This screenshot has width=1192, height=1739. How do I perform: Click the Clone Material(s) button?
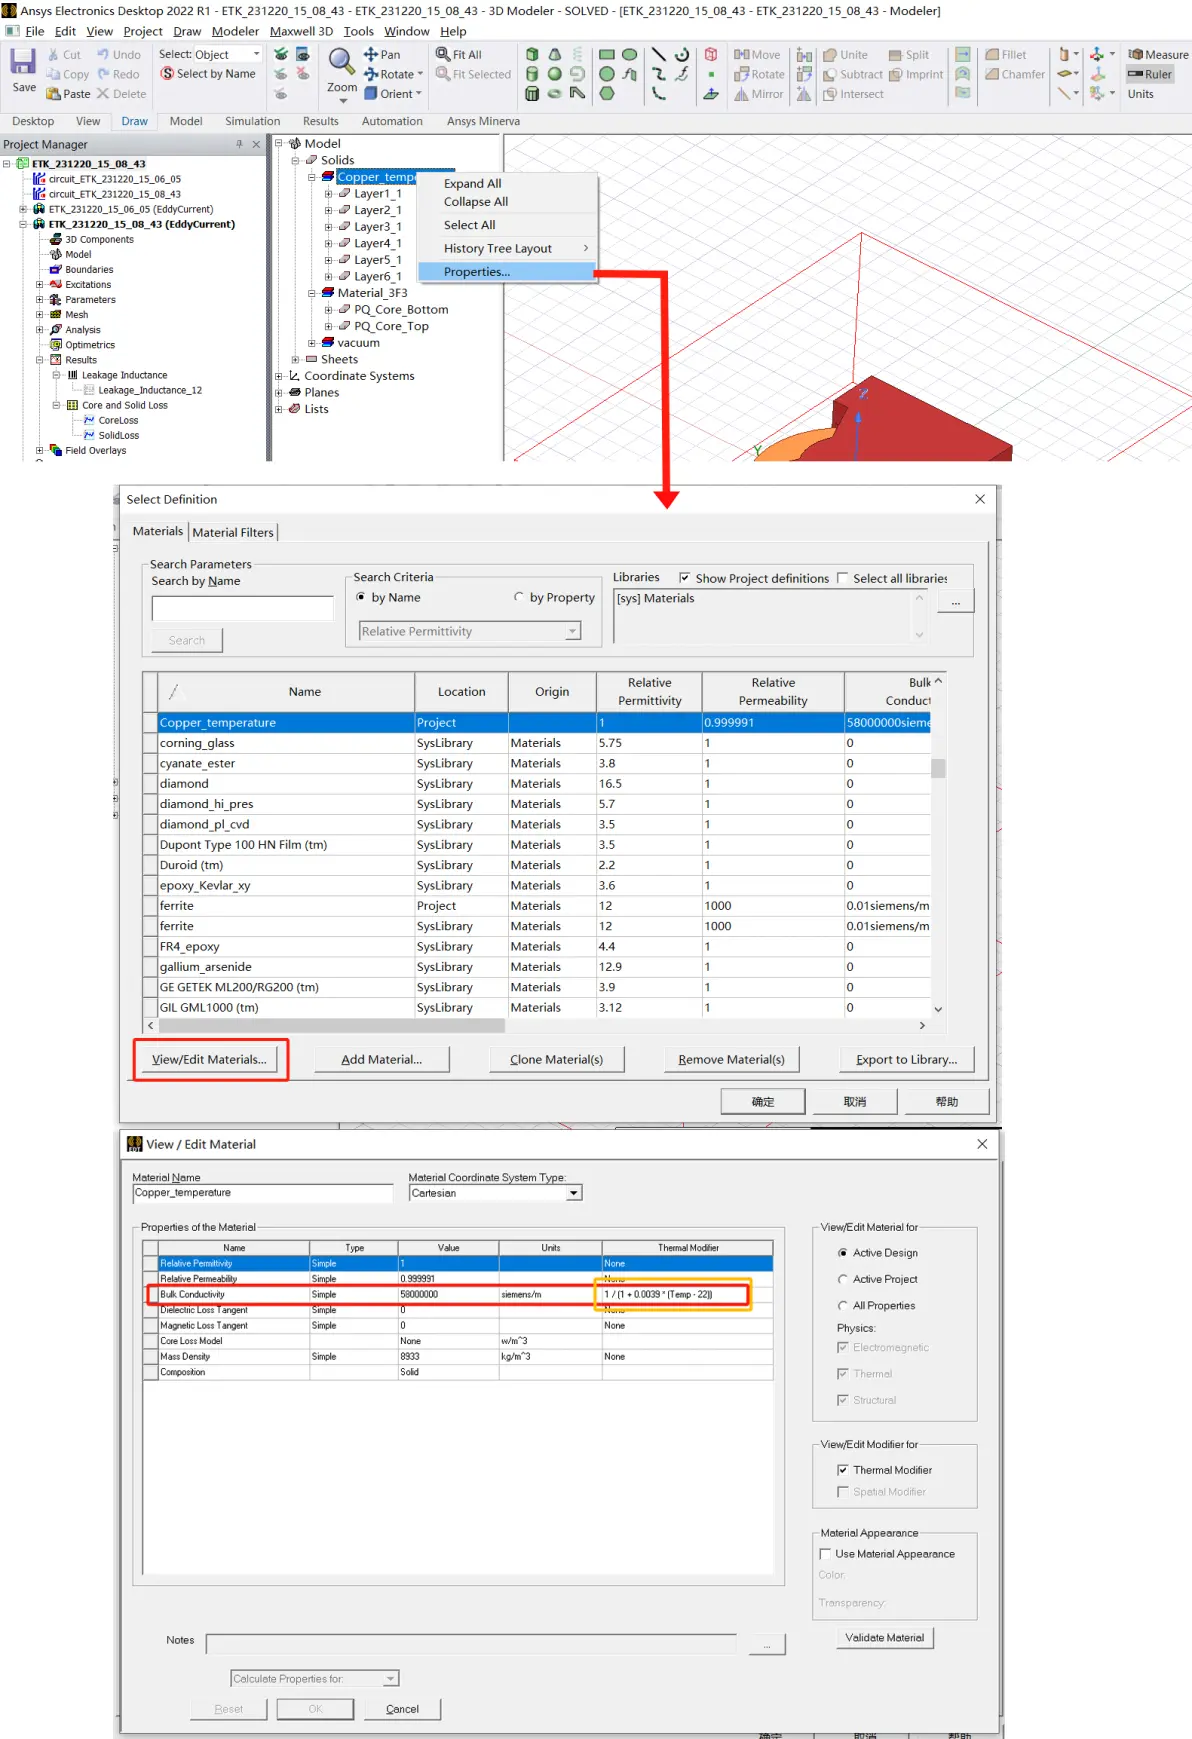click(x=556, y=1059)
